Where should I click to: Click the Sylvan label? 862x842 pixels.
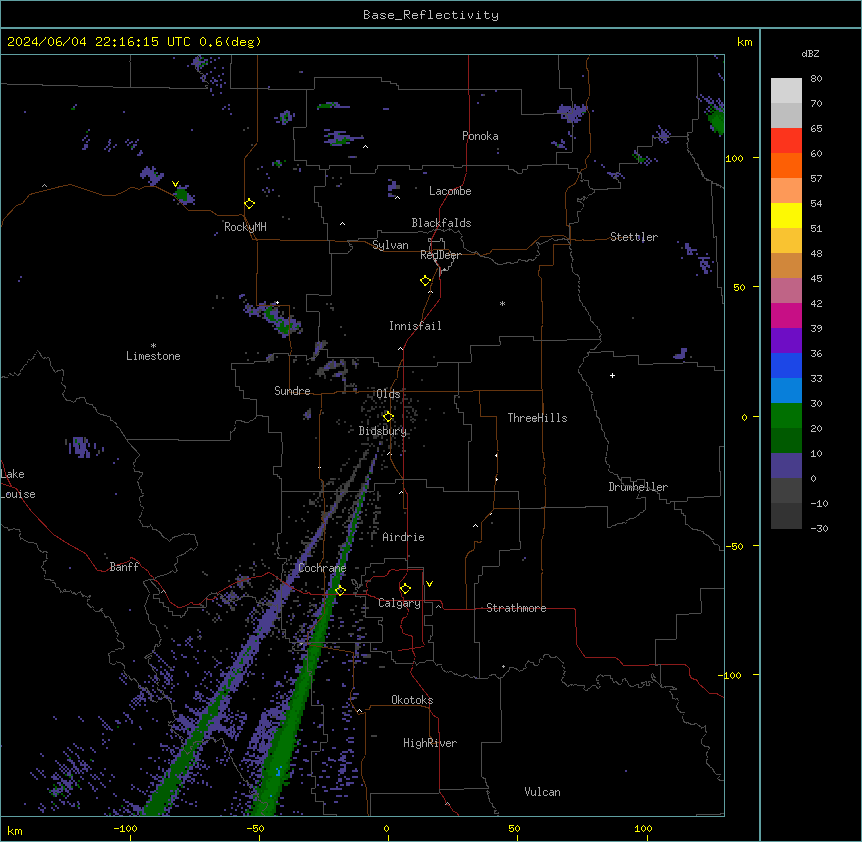tap(390, 245)
